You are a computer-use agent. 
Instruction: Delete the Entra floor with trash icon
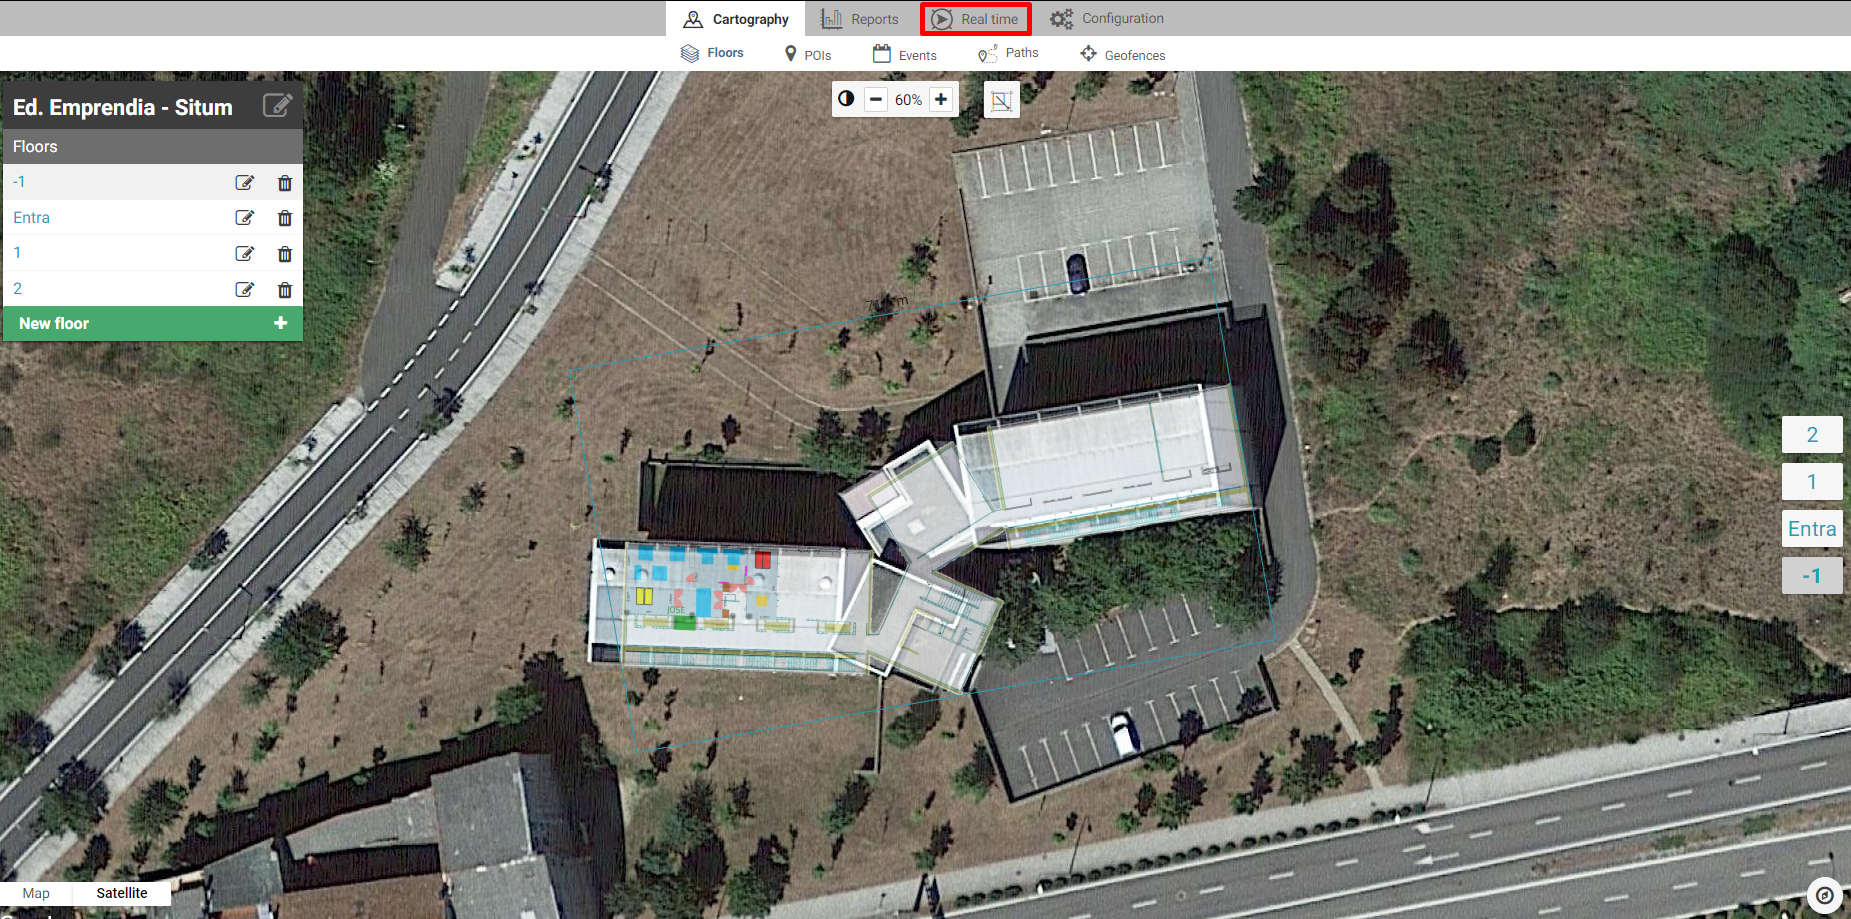(x=285, y=218)
